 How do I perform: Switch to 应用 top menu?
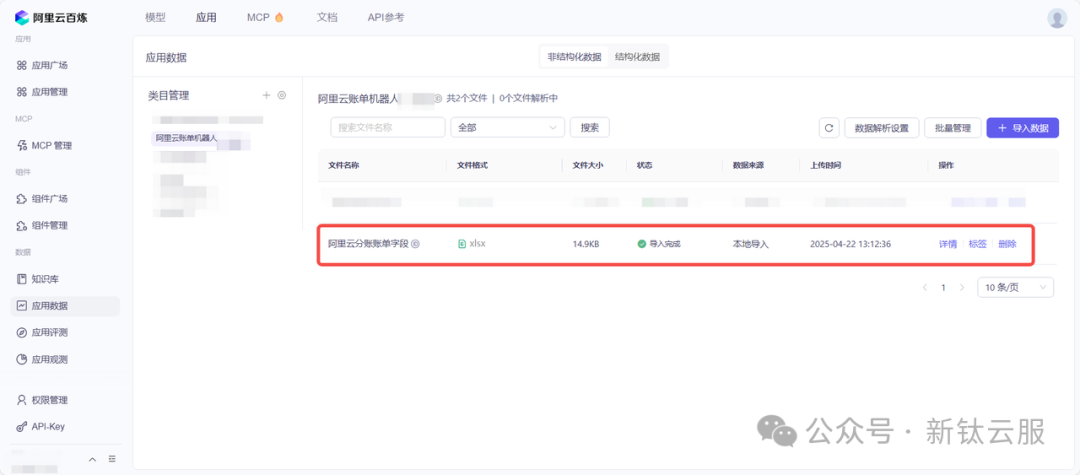[x=206, y=18]
